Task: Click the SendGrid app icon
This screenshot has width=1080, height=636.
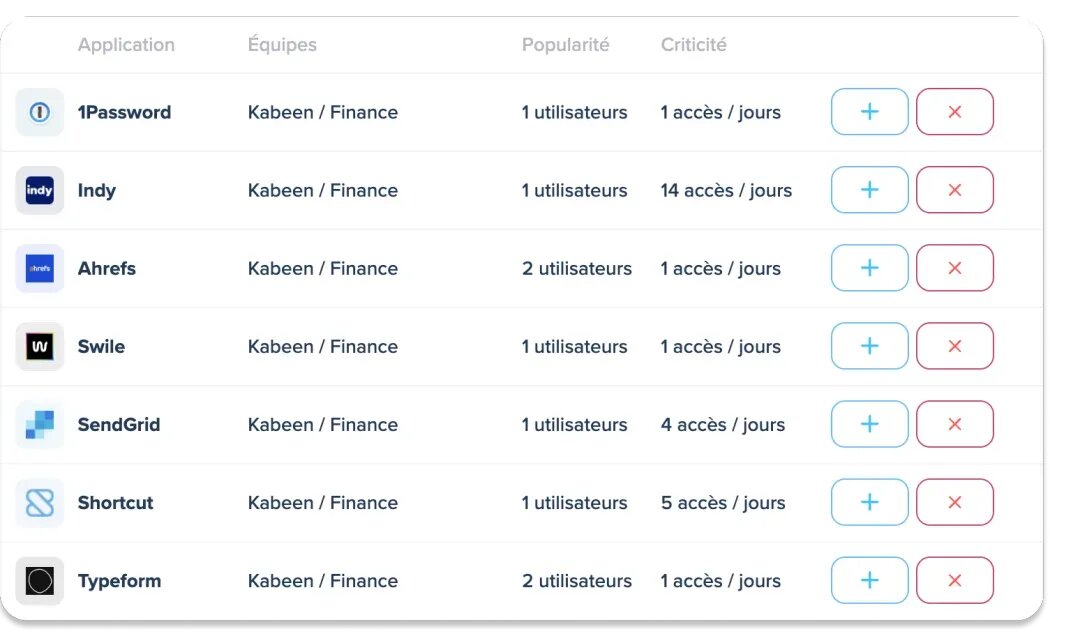Action: (40, 424)
